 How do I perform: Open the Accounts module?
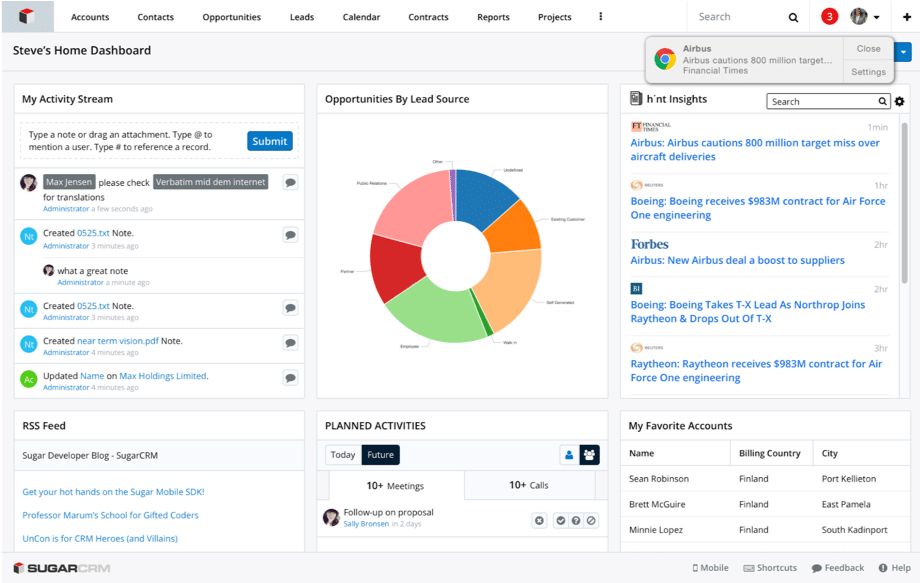90,17
